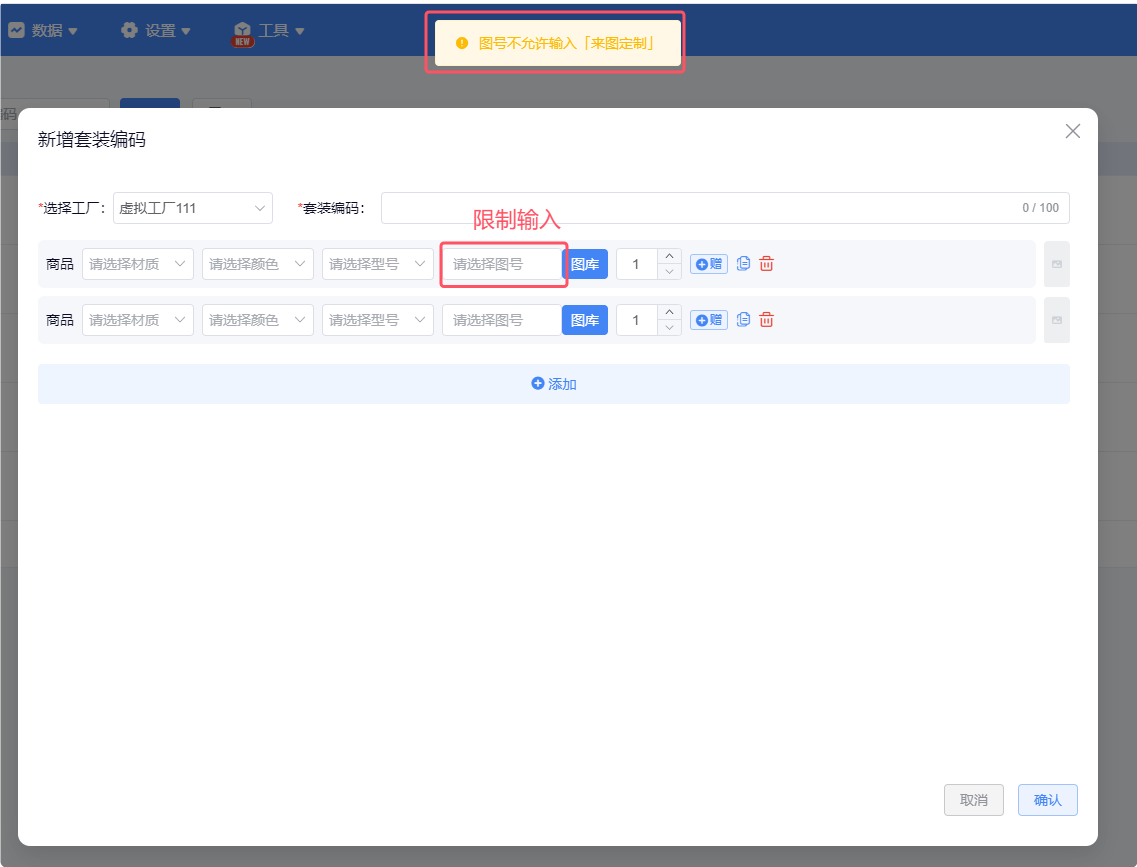Increase quantity in first 商品 row
The width and height of the screenshot is (1137, 867).
(669, 256)
